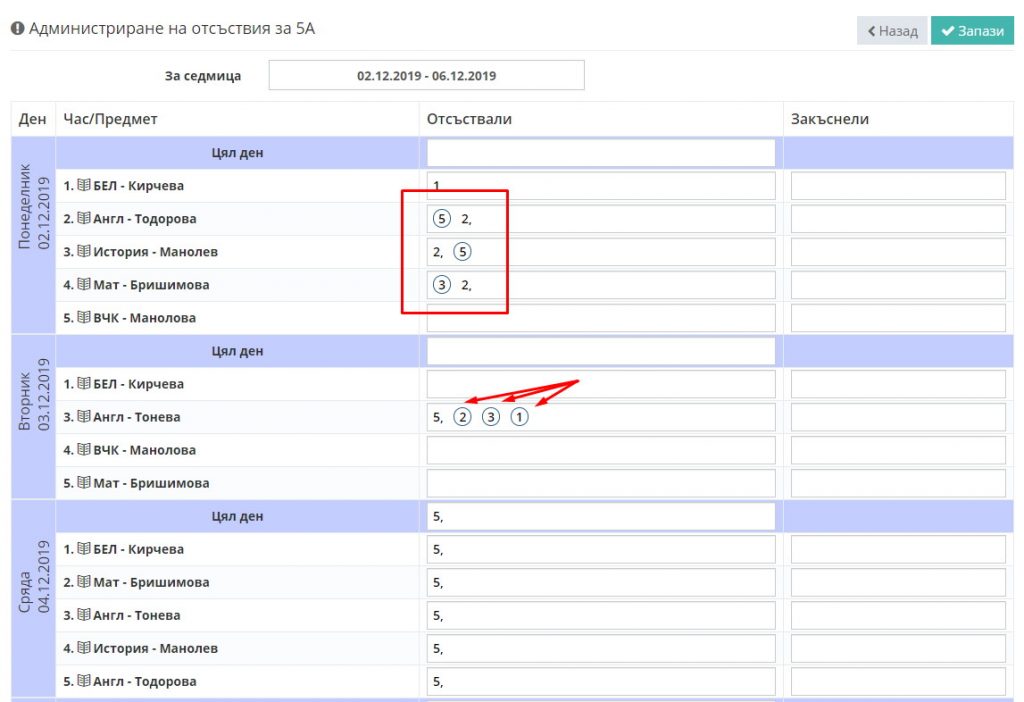This screenshot has height=702, width=1024.
Task: Click the book icon for Англ - Тонева on Tuesday
Action: click(x=84, y=417)
